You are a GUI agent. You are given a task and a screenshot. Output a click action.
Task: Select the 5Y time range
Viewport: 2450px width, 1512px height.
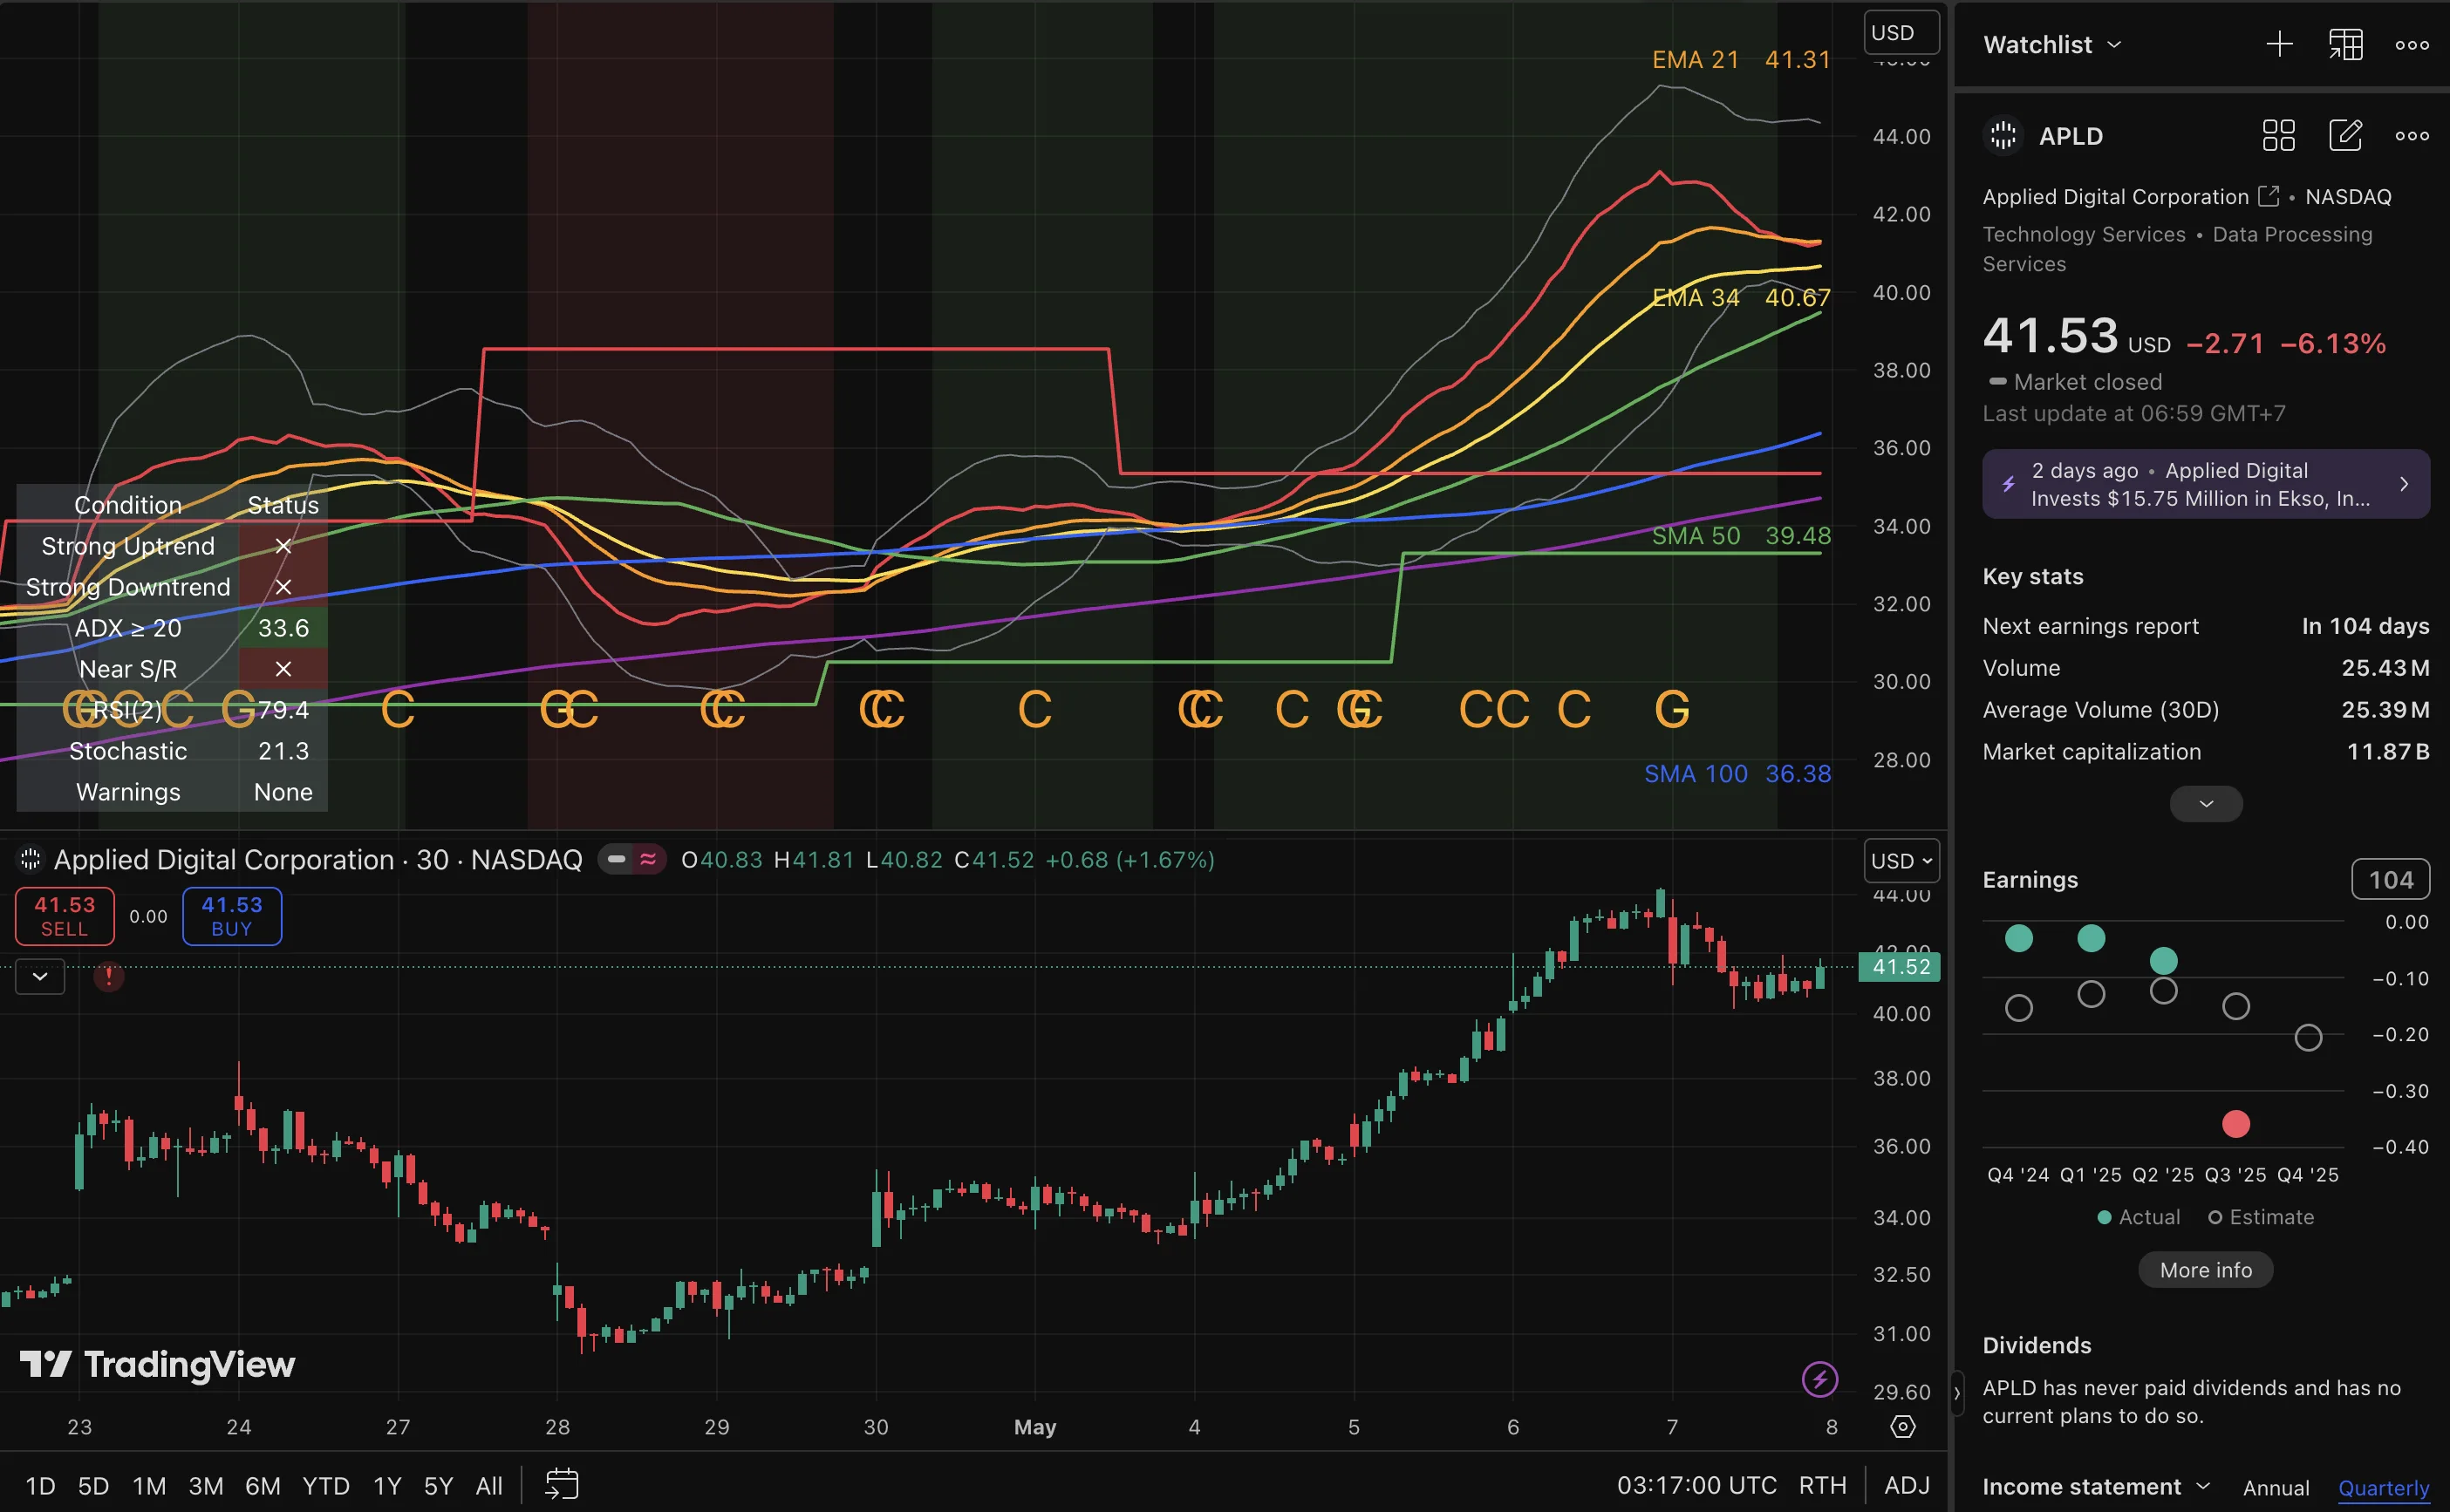438,1486
